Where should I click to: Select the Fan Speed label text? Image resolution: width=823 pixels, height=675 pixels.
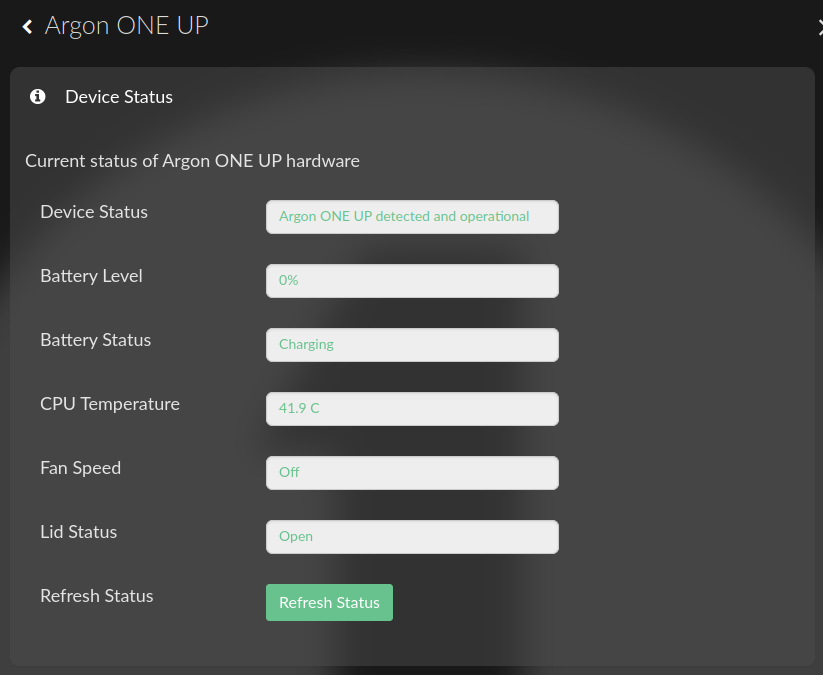(x=80, y=468)
